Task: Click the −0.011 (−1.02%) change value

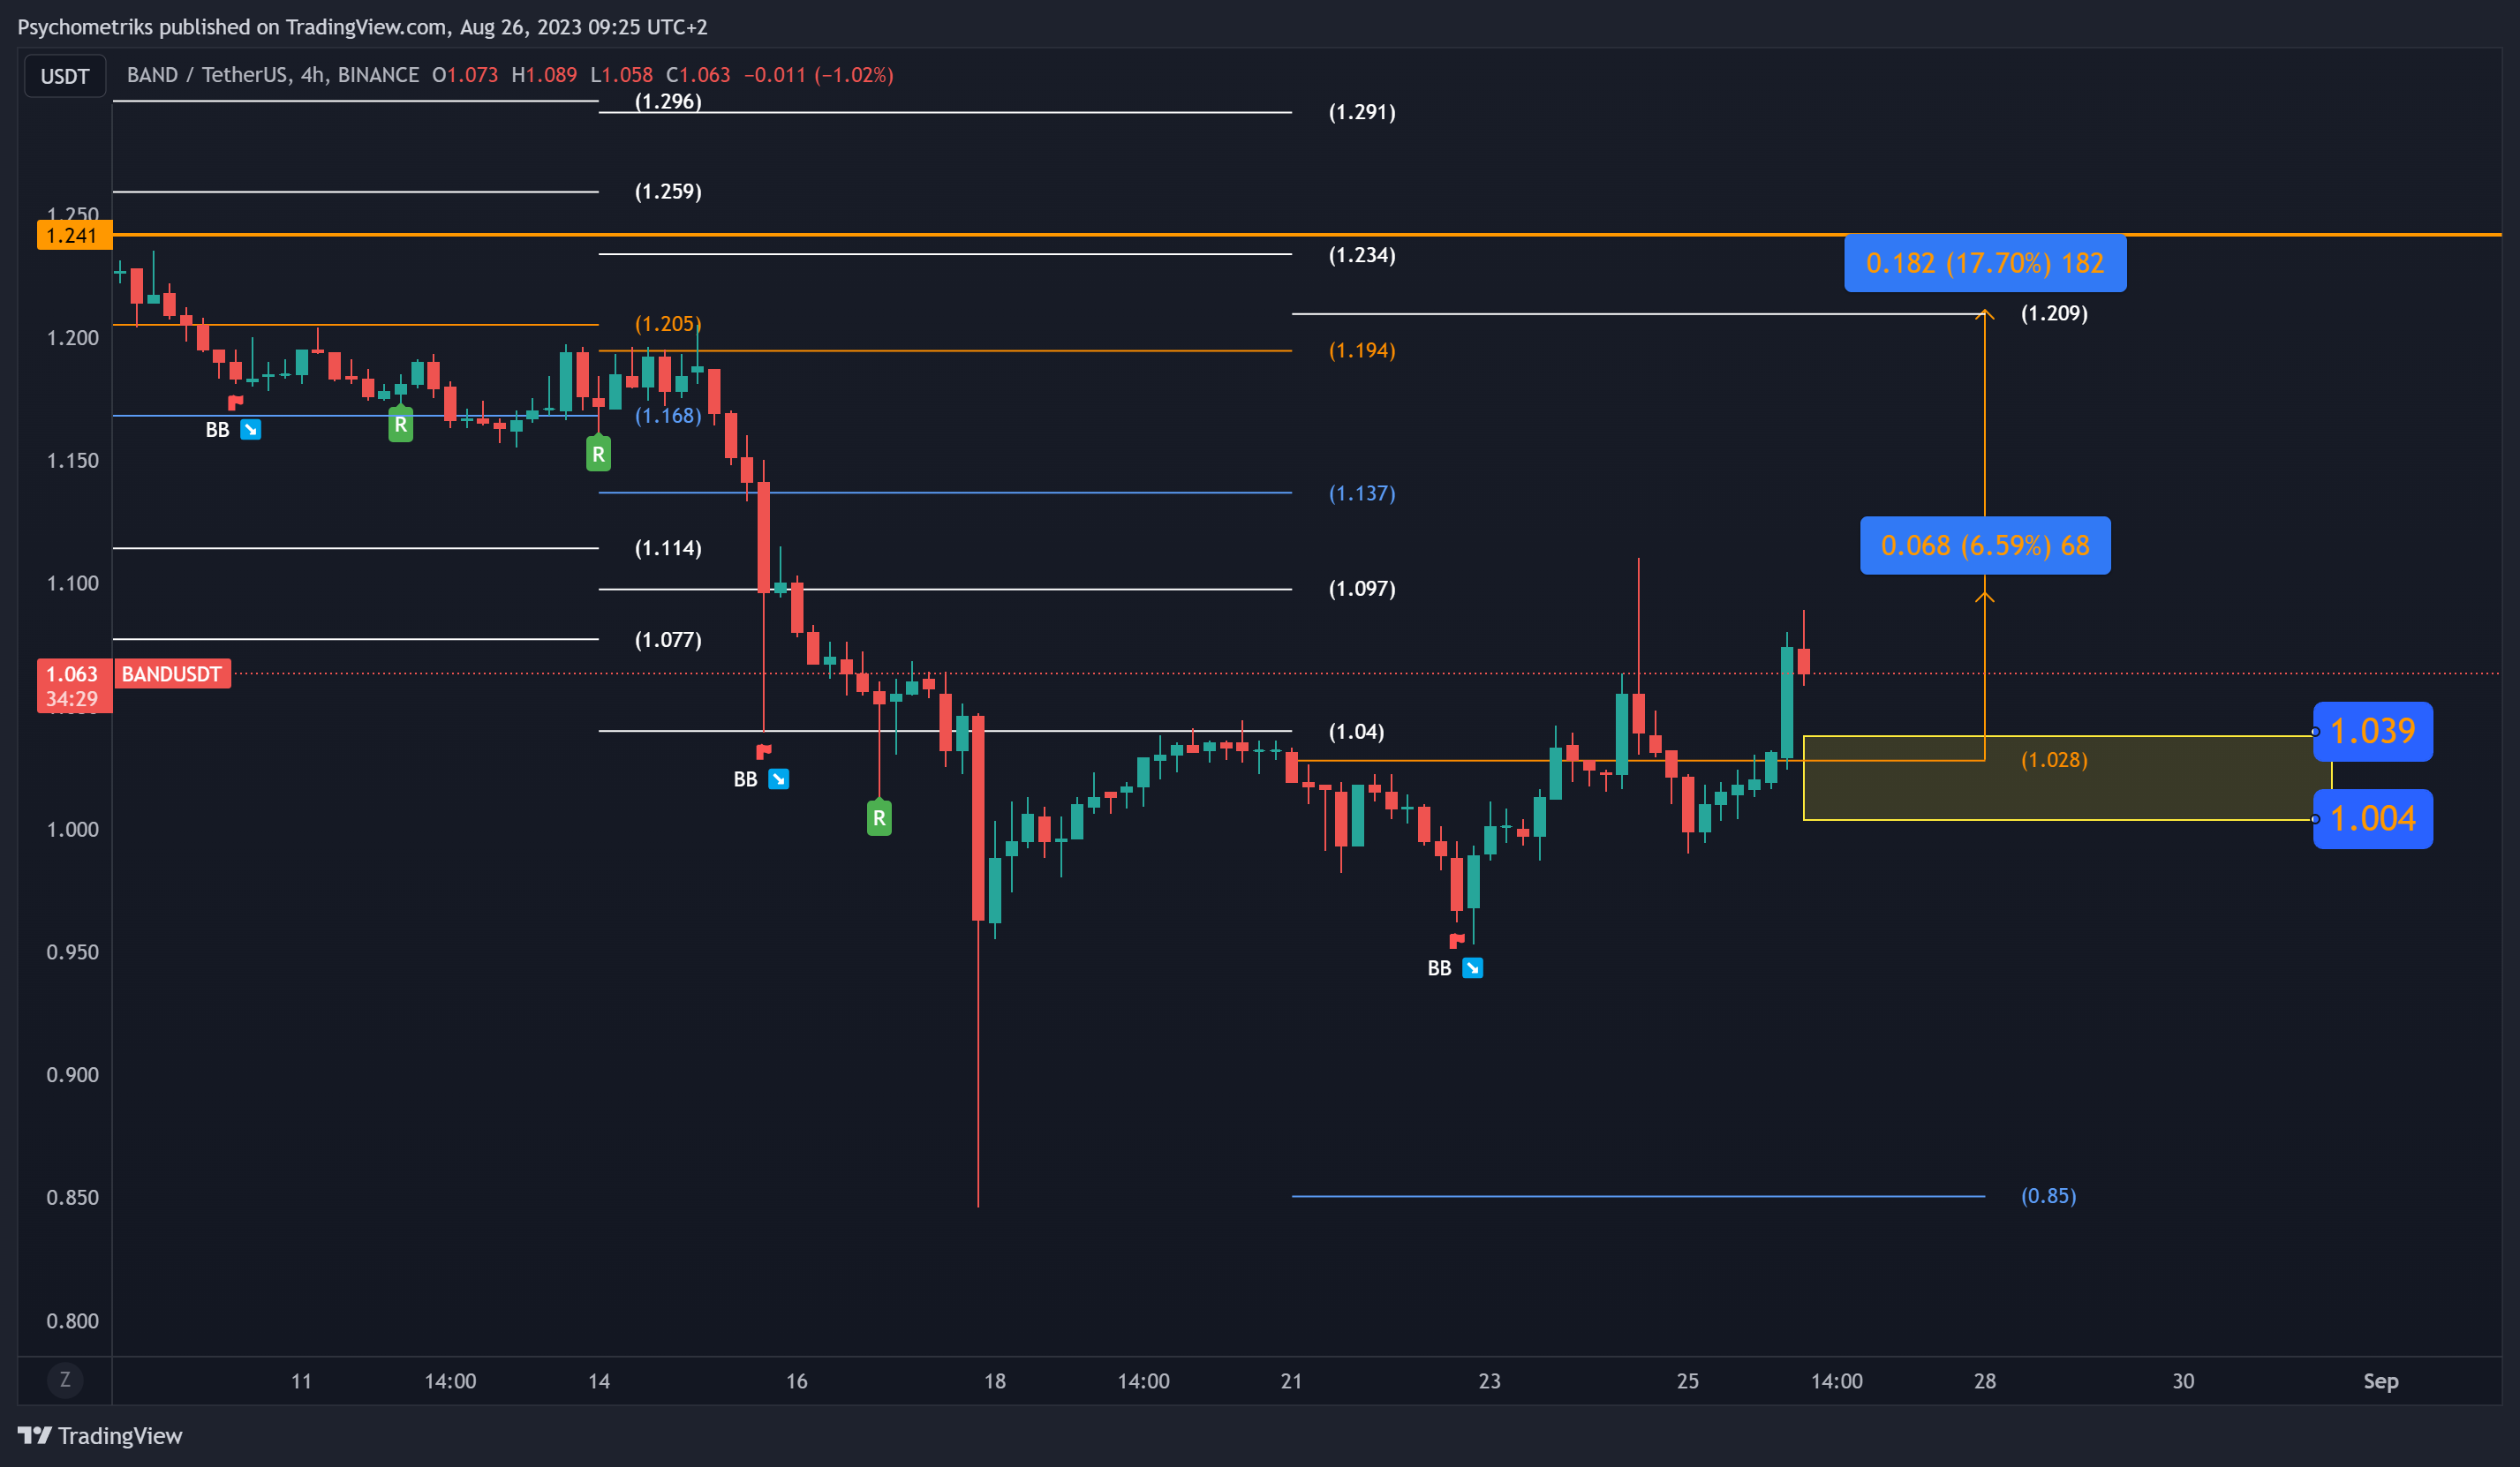Action: pyautogui.click(x=819, y=75)
